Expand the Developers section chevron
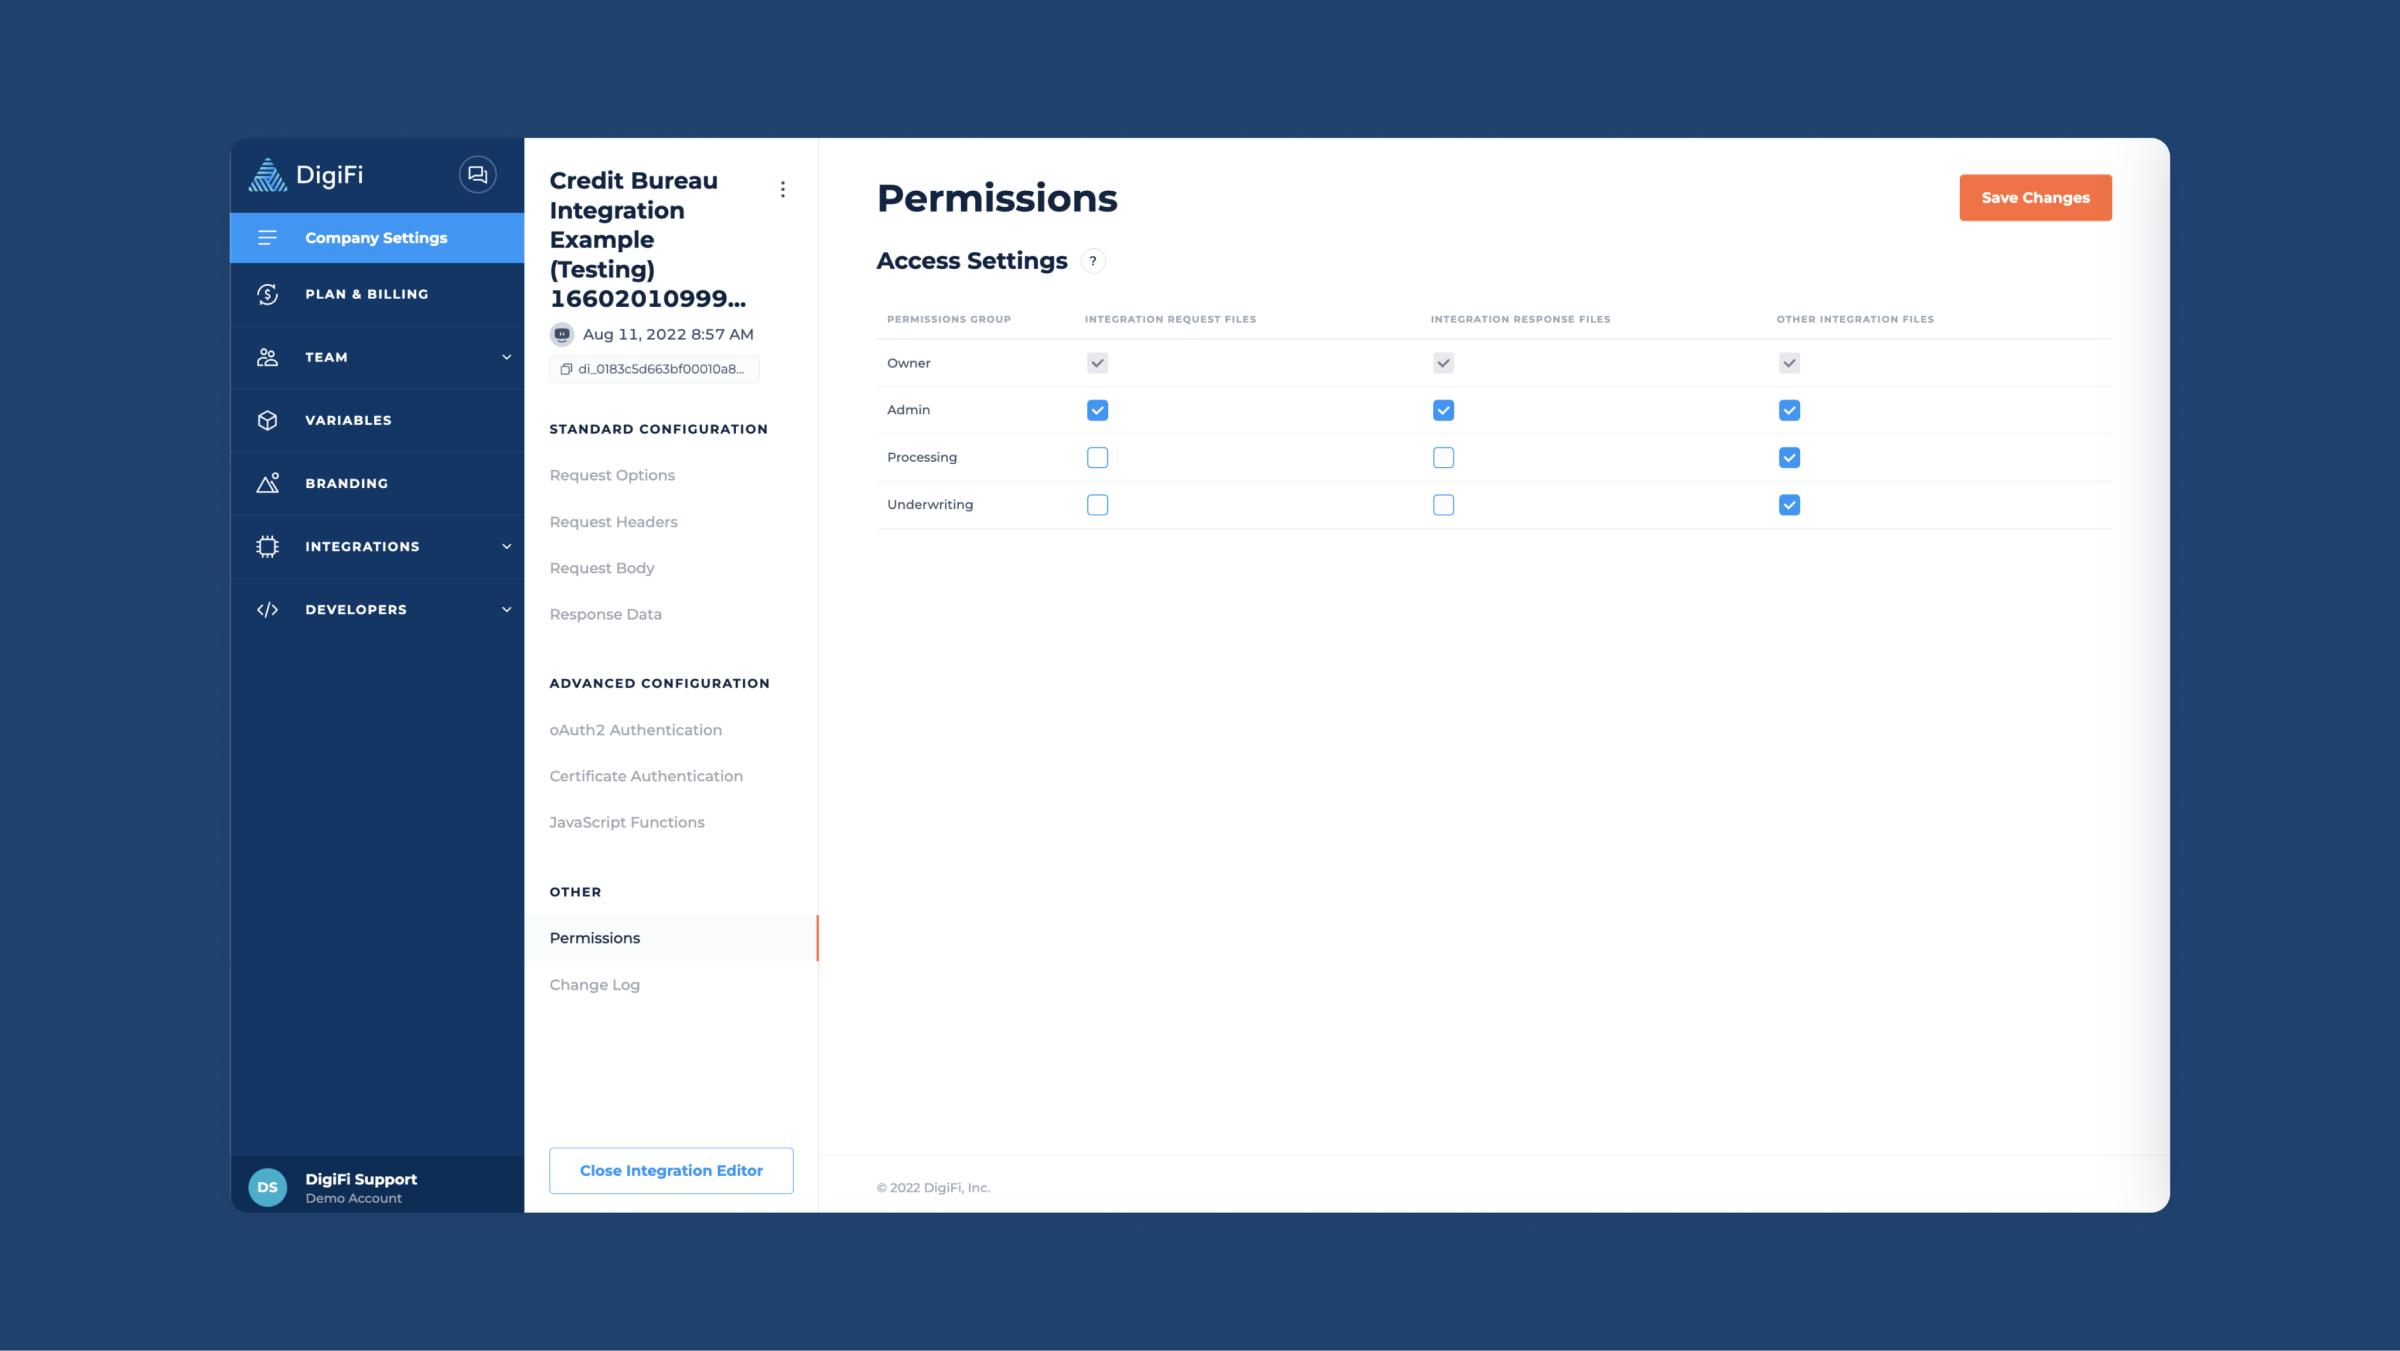The image size is (2400, 1351). (x=506, y=609)
